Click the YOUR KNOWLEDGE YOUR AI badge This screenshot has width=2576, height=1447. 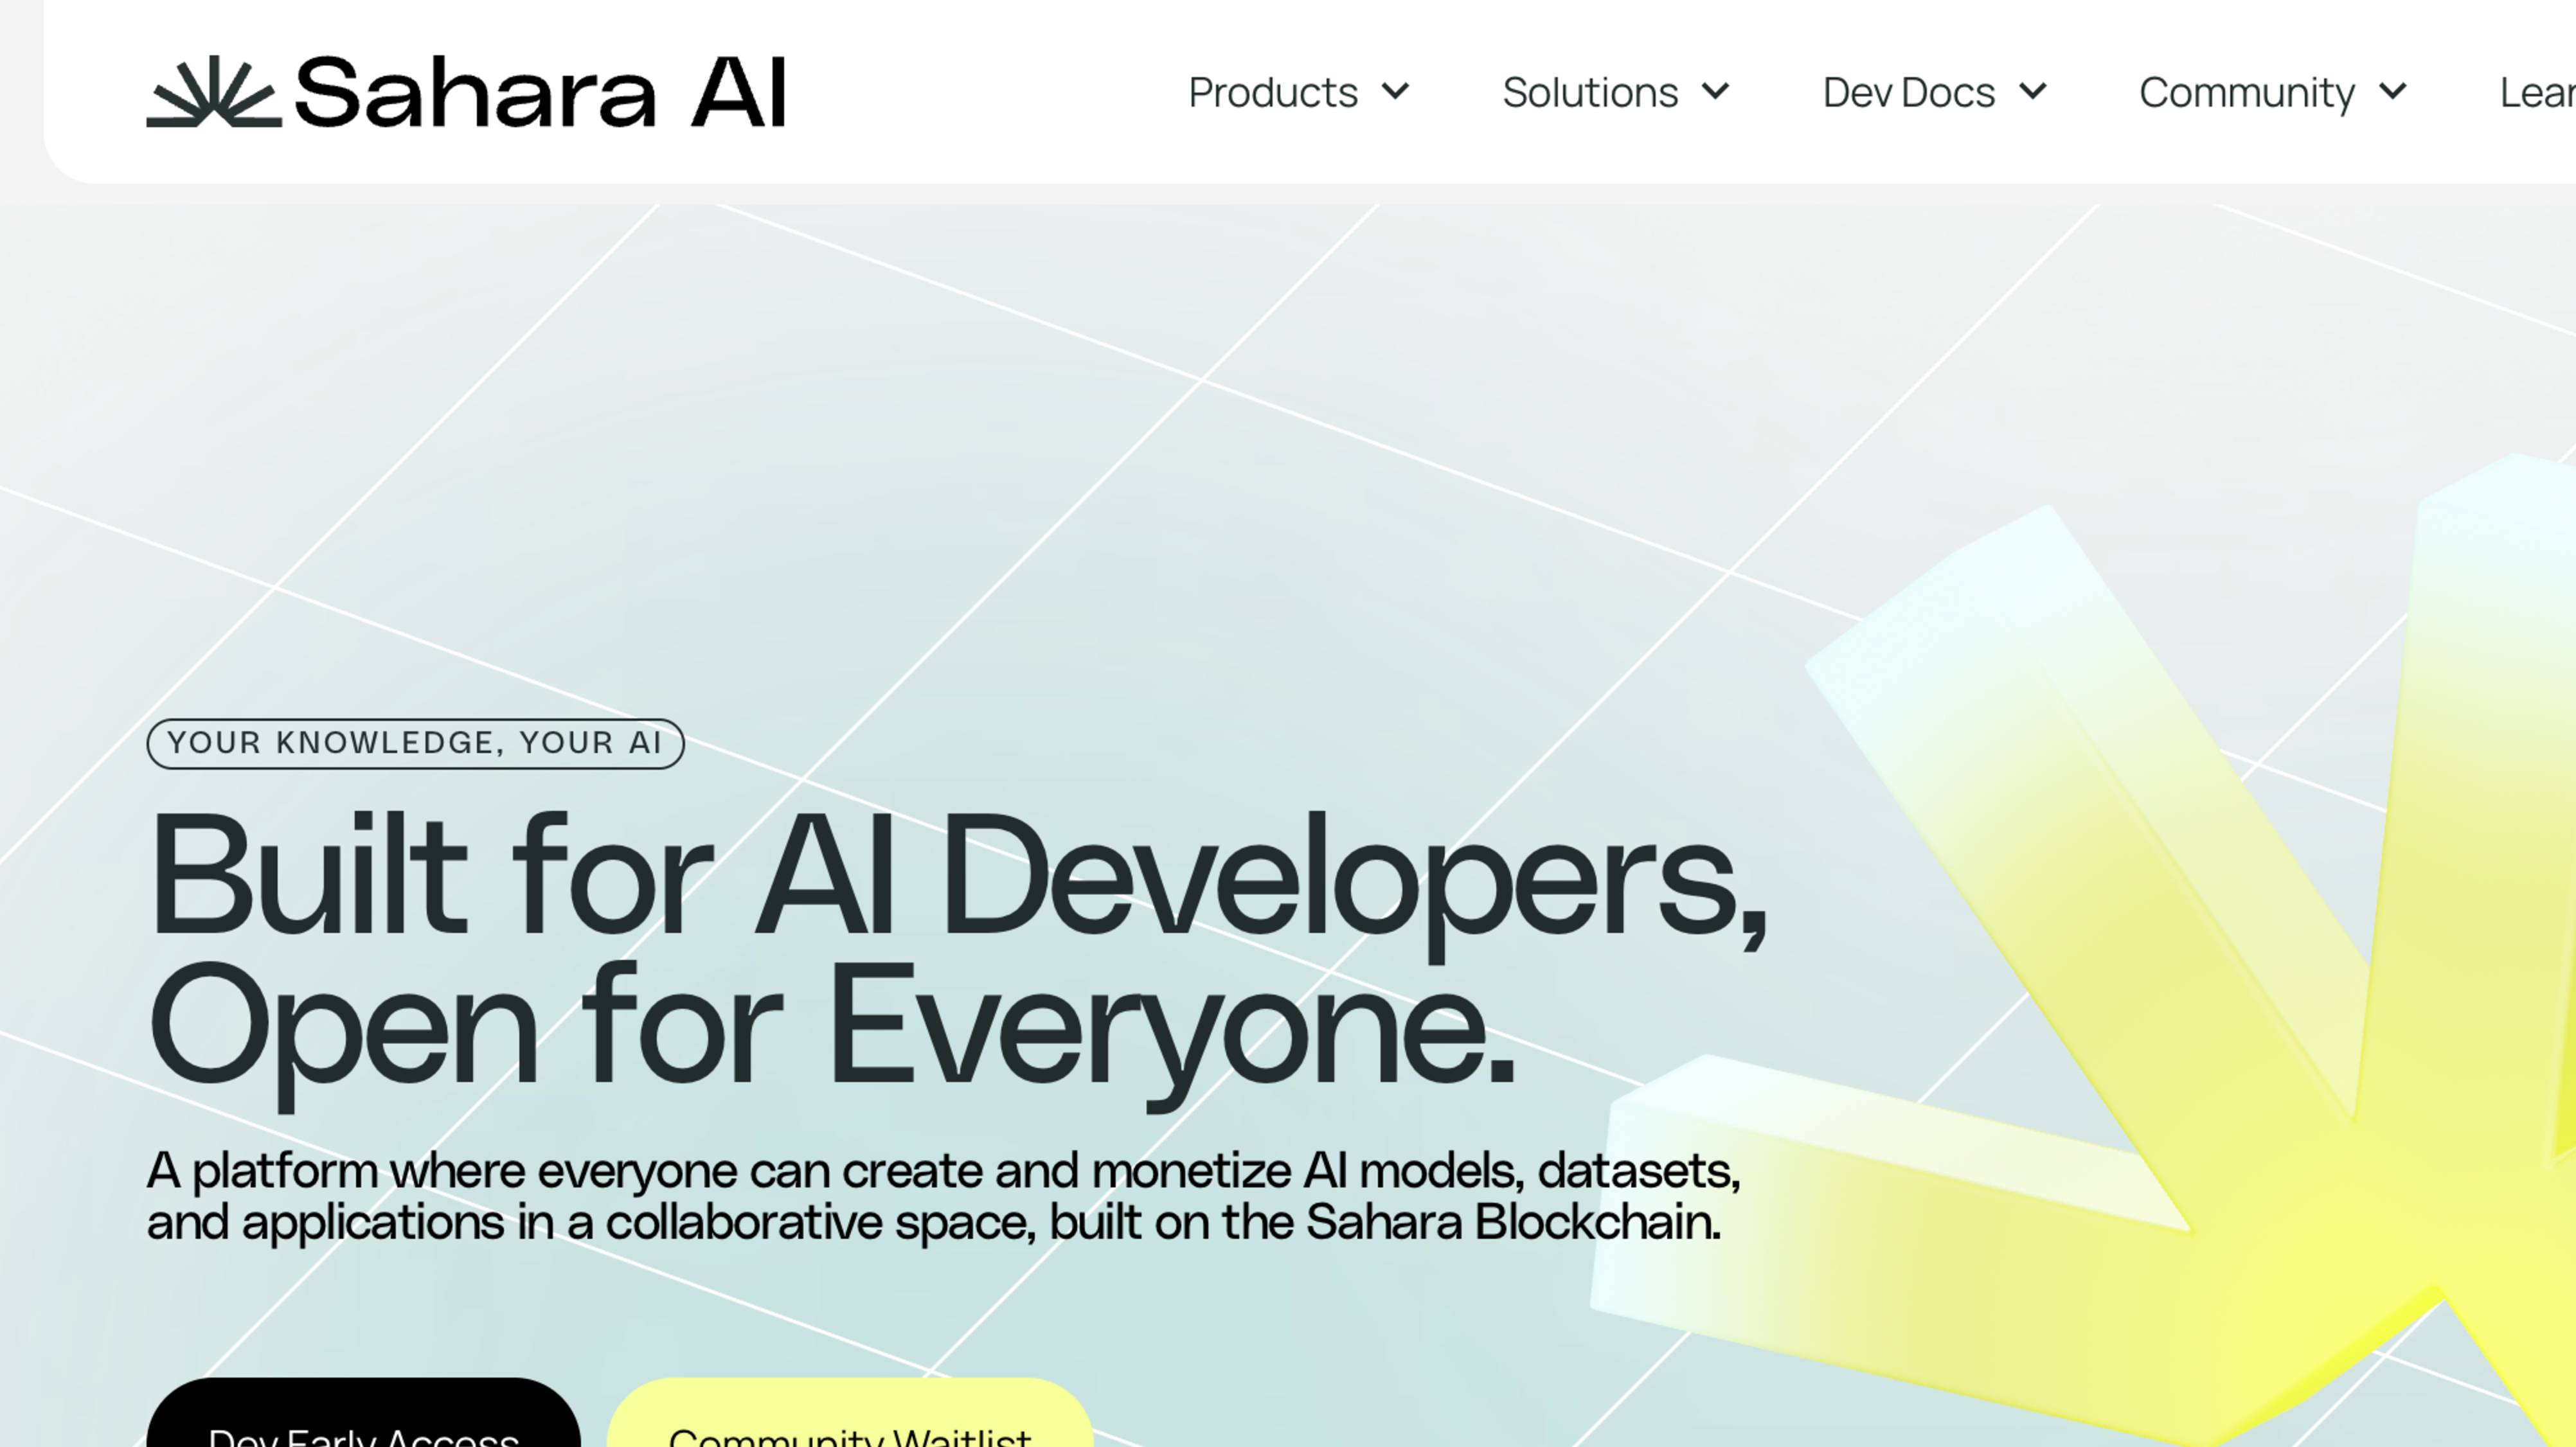pos(414,741)
